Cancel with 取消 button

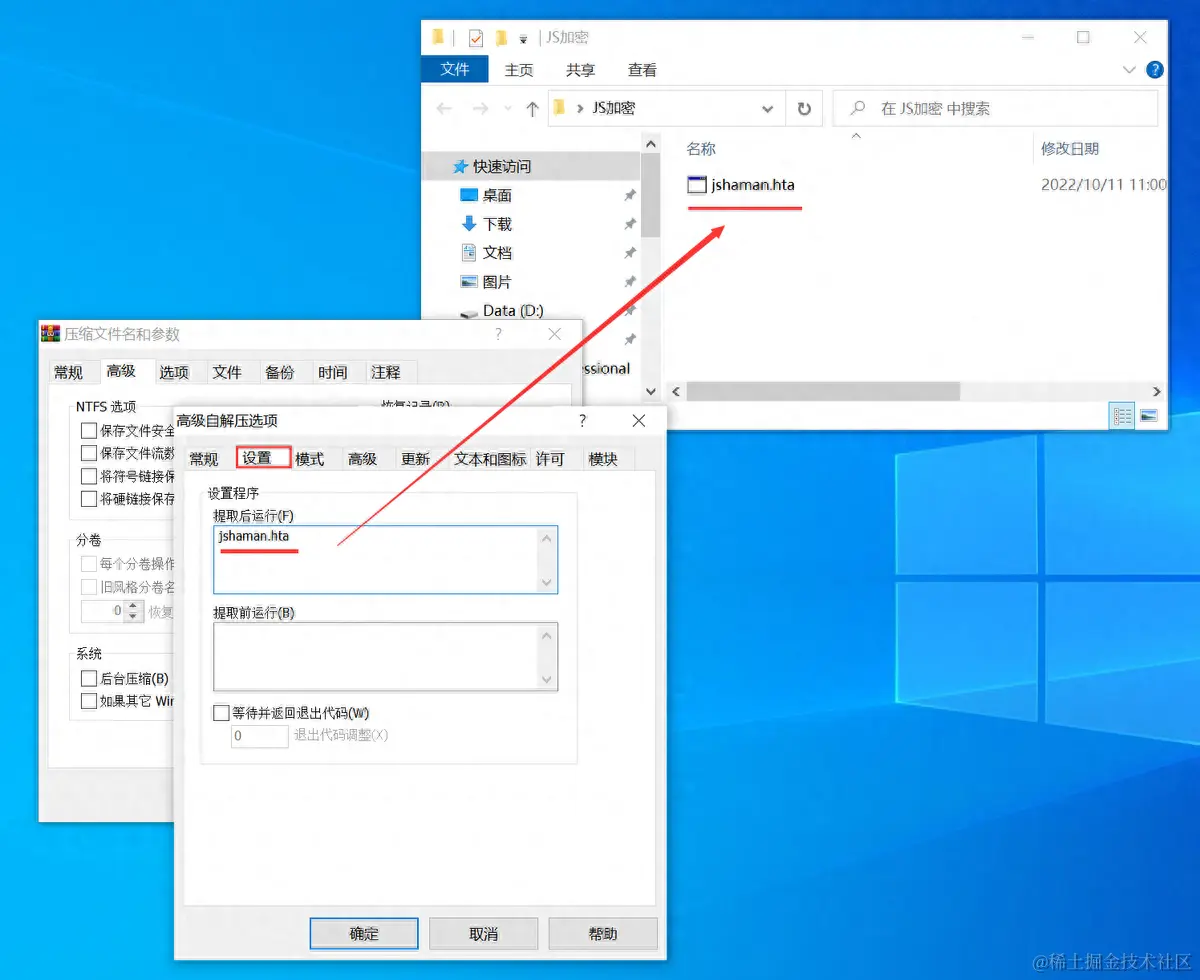(x=484, y=934)
